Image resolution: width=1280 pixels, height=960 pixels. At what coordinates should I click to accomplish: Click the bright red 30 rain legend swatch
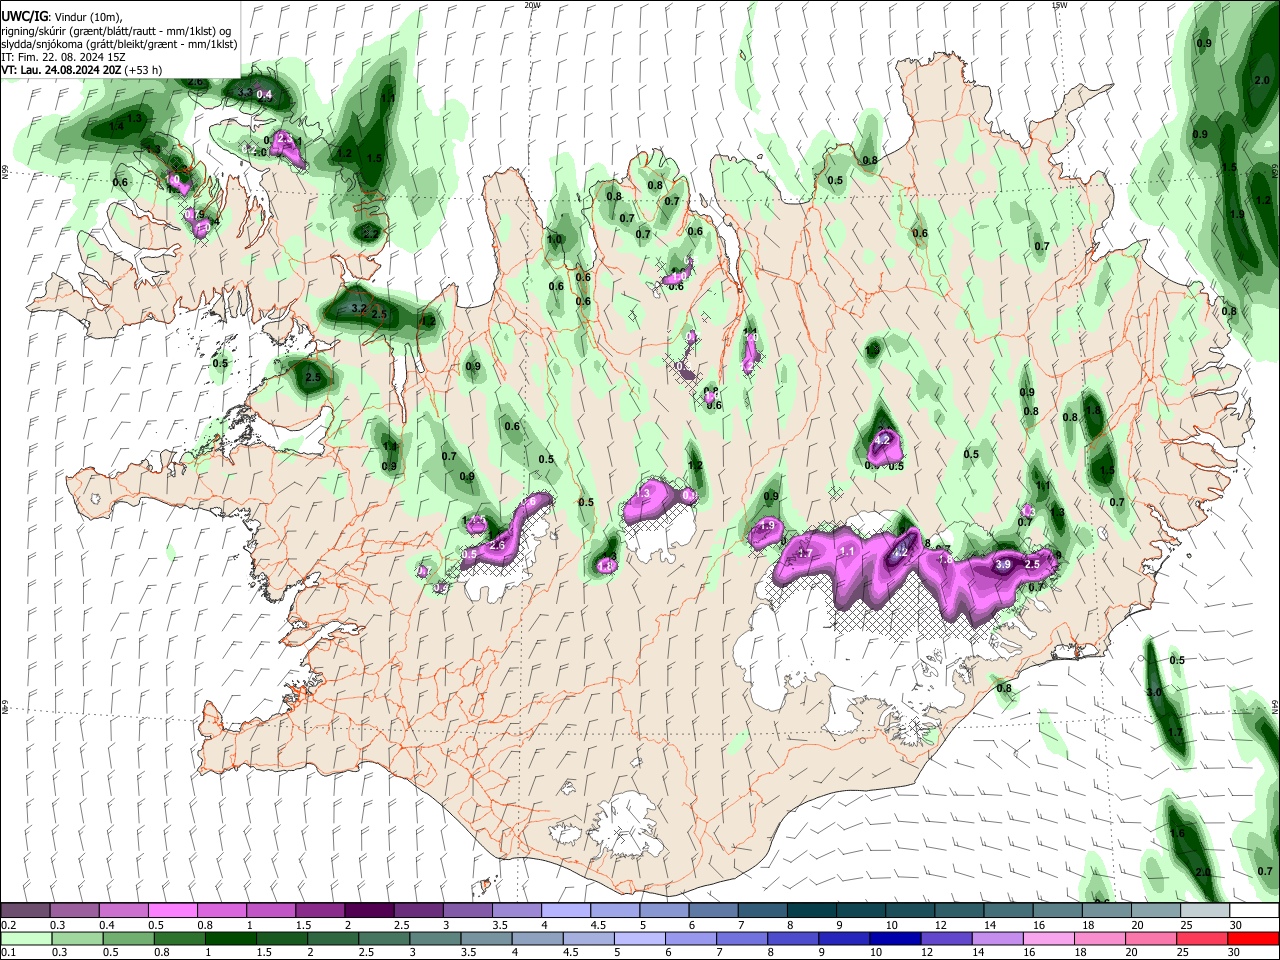(1254, 939)
